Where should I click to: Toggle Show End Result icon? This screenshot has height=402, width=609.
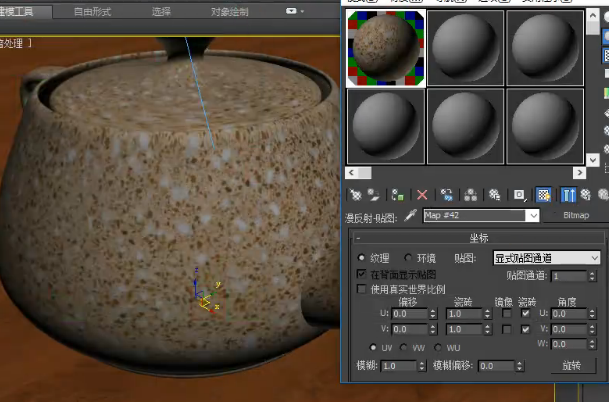568,195
